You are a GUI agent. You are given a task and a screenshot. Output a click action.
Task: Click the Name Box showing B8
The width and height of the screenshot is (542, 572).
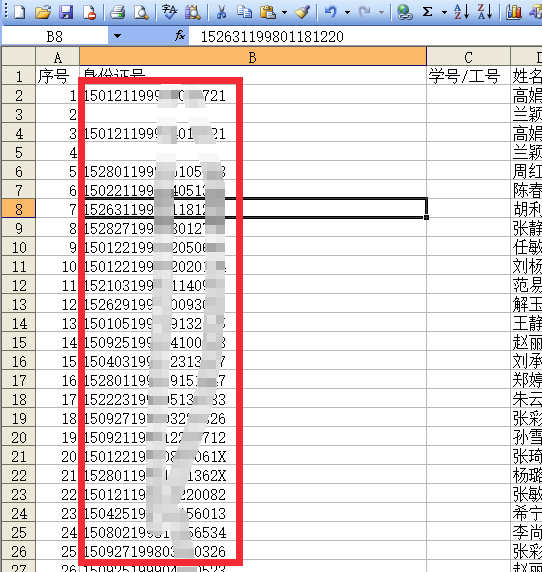coord(55,36)
